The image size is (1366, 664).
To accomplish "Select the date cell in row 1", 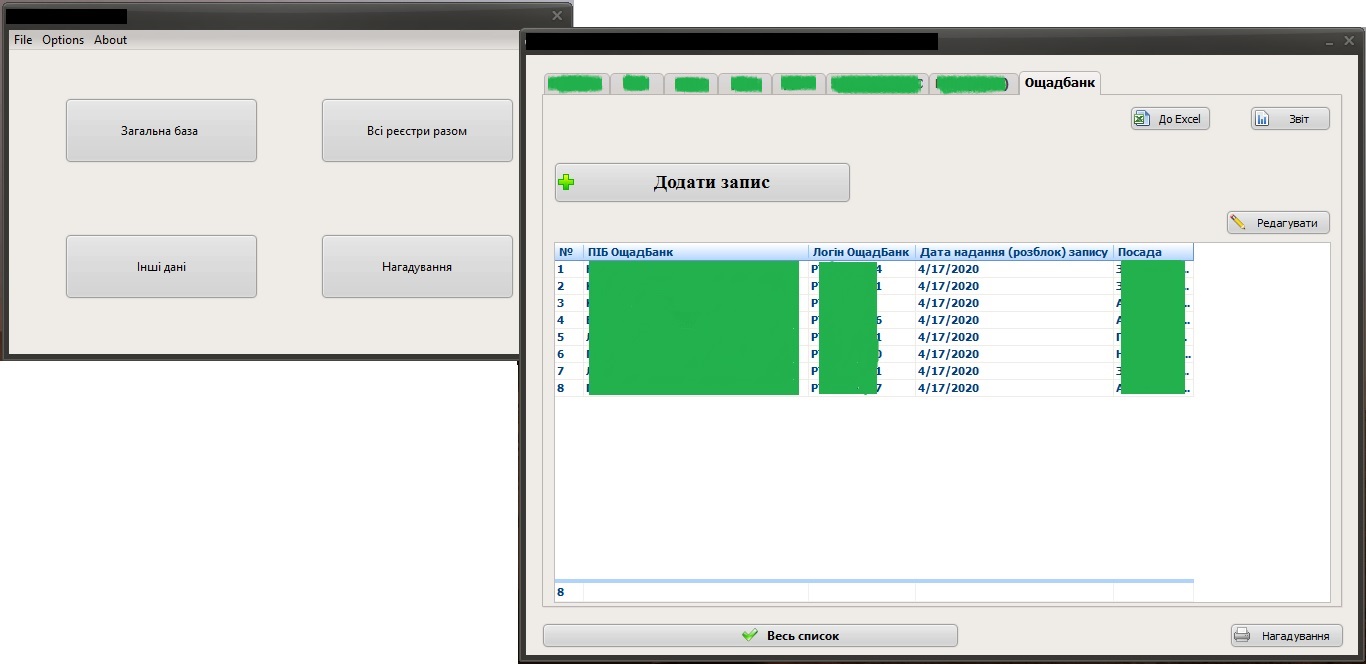I will [x=1014, y=269].
